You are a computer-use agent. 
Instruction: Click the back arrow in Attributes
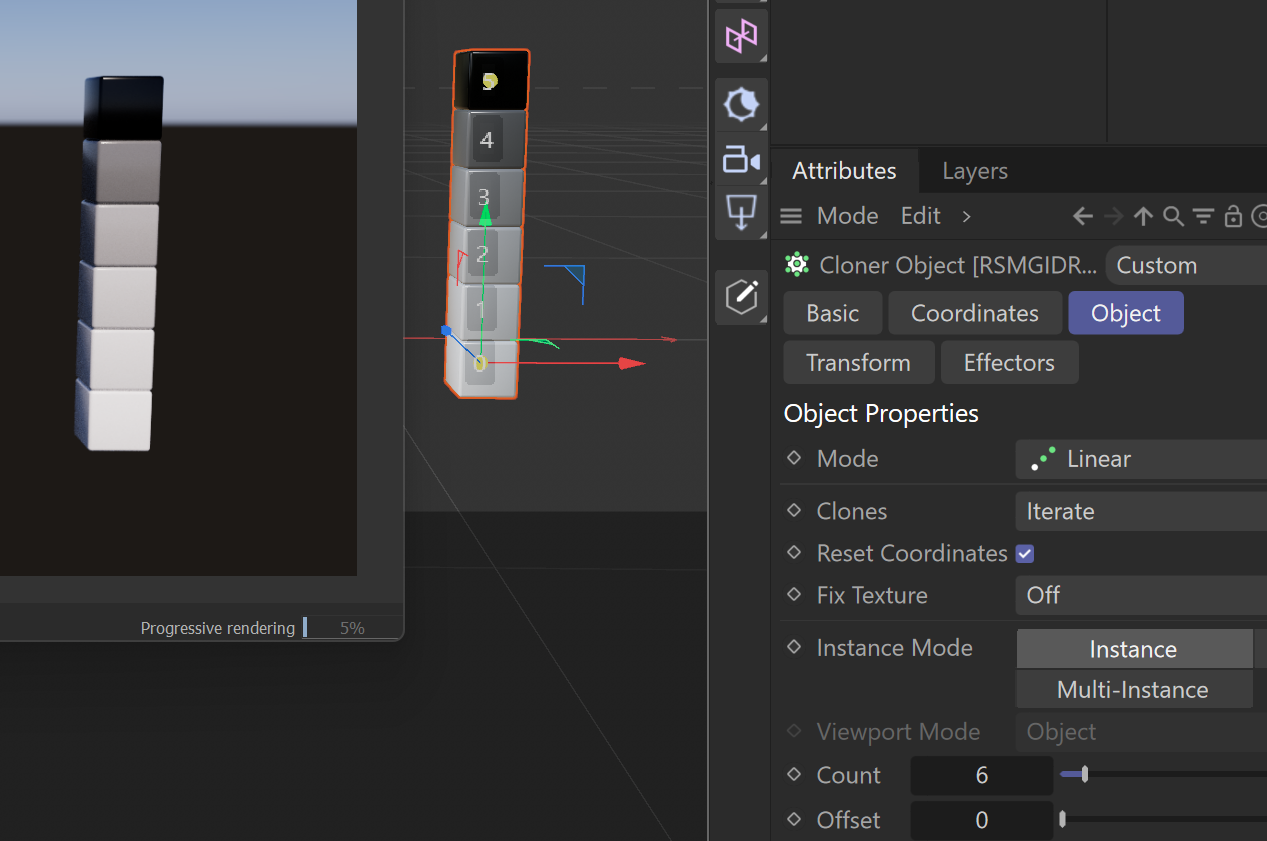click(x=1082, y=216)
